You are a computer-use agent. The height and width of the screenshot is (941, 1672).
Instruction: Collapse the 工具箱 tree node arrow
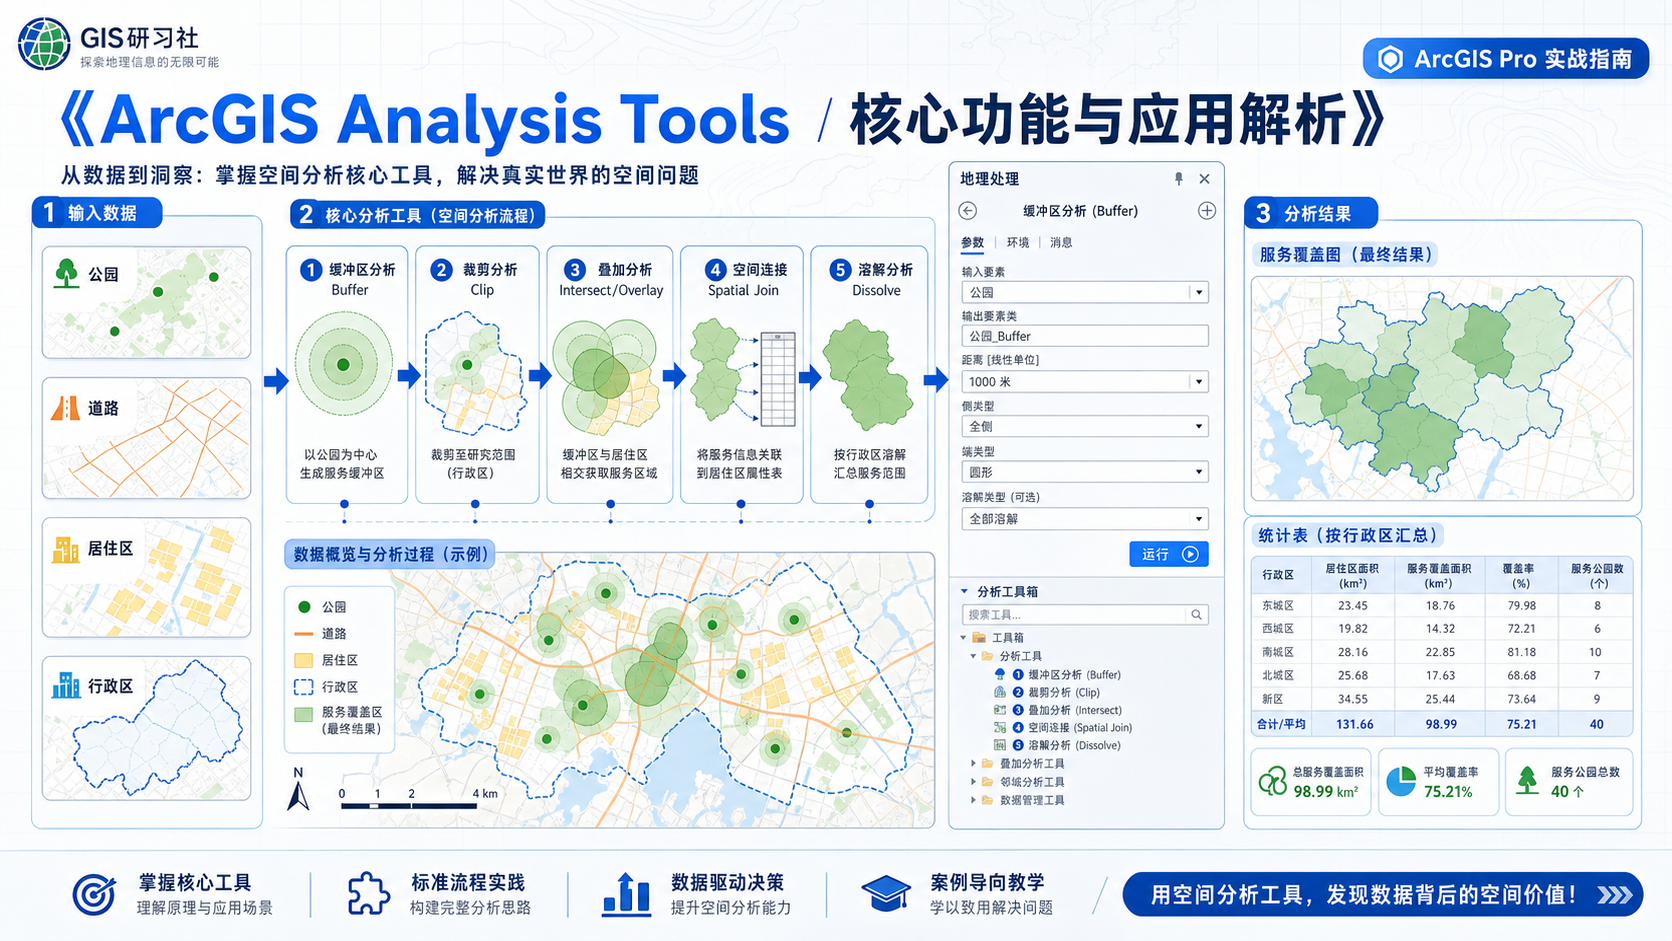[x=964, y=637]
